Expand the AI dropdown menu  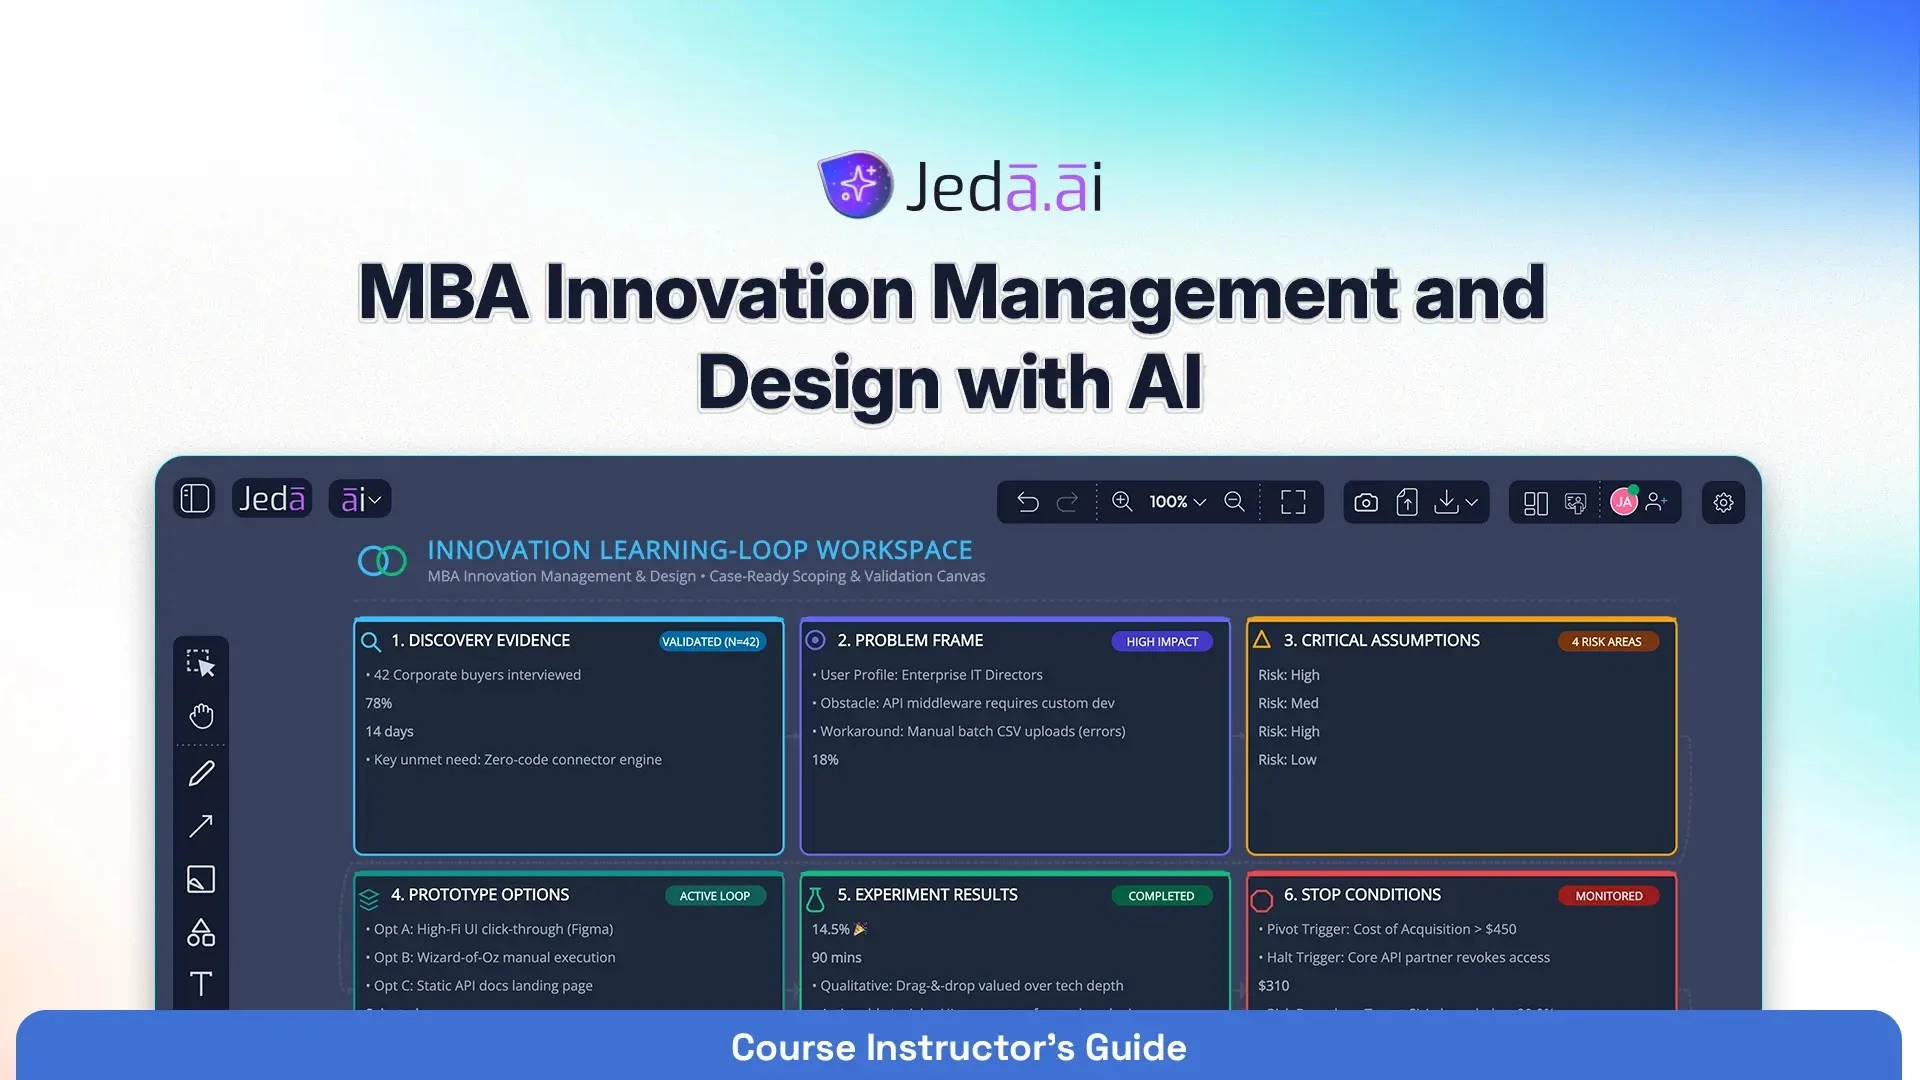pyautogui.click(x=360, y=498)
